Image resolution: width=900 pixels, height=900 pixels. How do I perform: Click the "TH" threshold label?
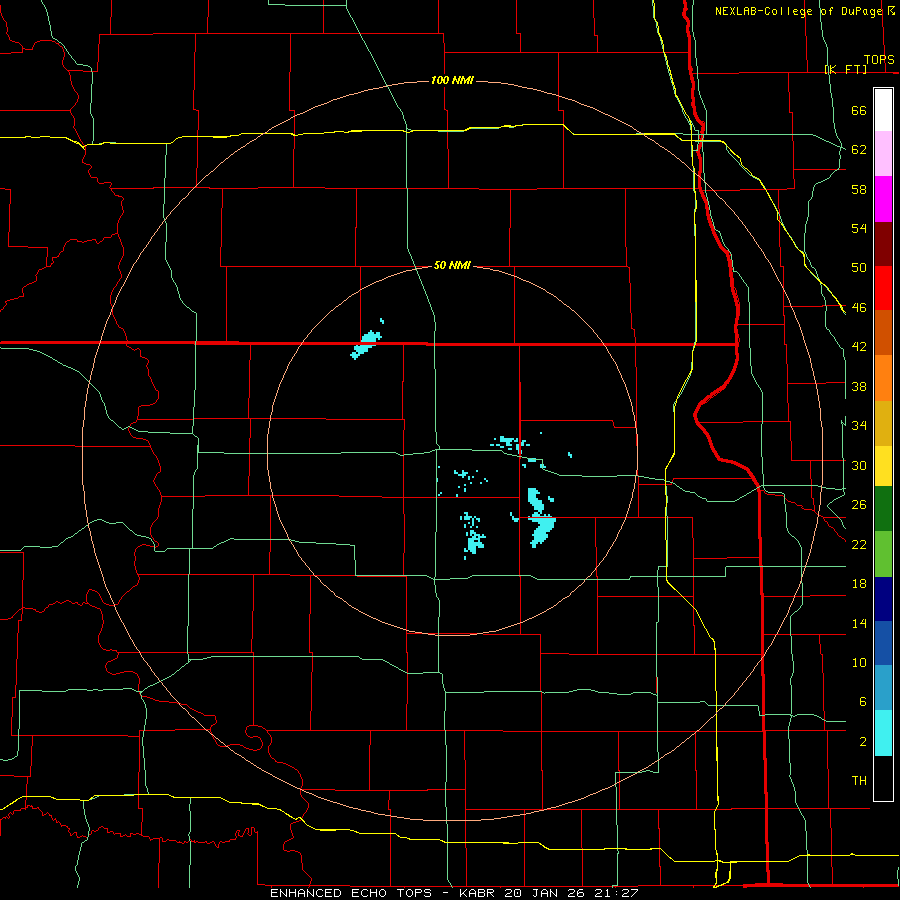[859, 781]
